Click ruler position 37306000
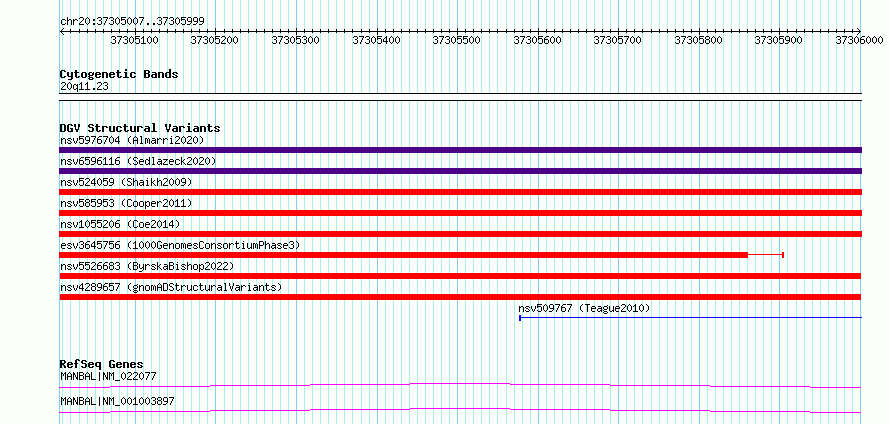 pyautogui.click(x=859, y=40)
